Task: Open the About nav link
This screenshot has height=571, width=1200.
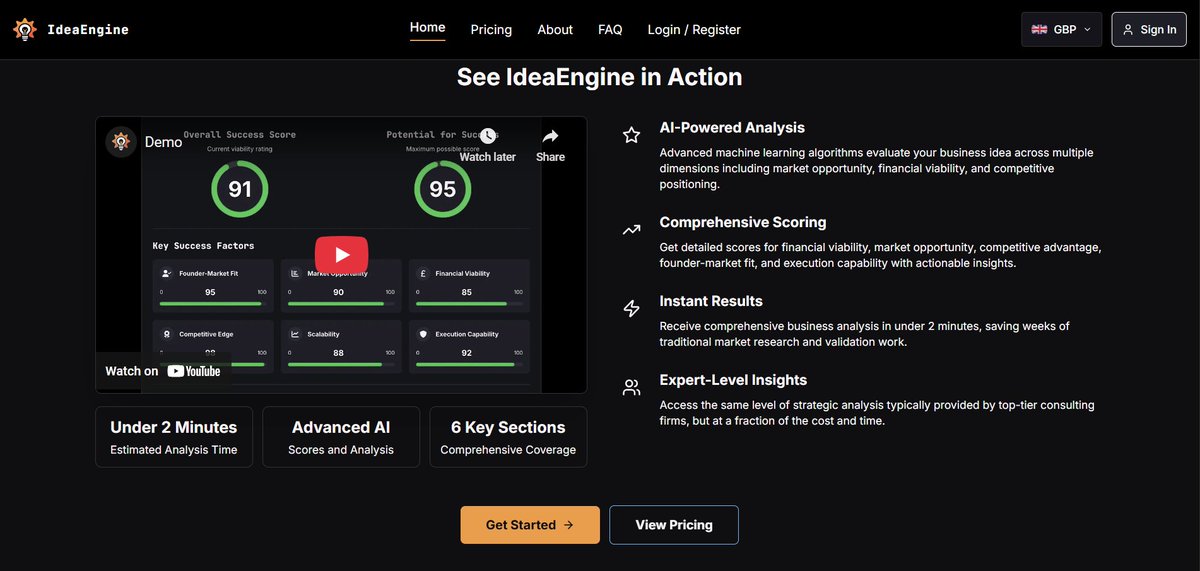Action: 555,30
